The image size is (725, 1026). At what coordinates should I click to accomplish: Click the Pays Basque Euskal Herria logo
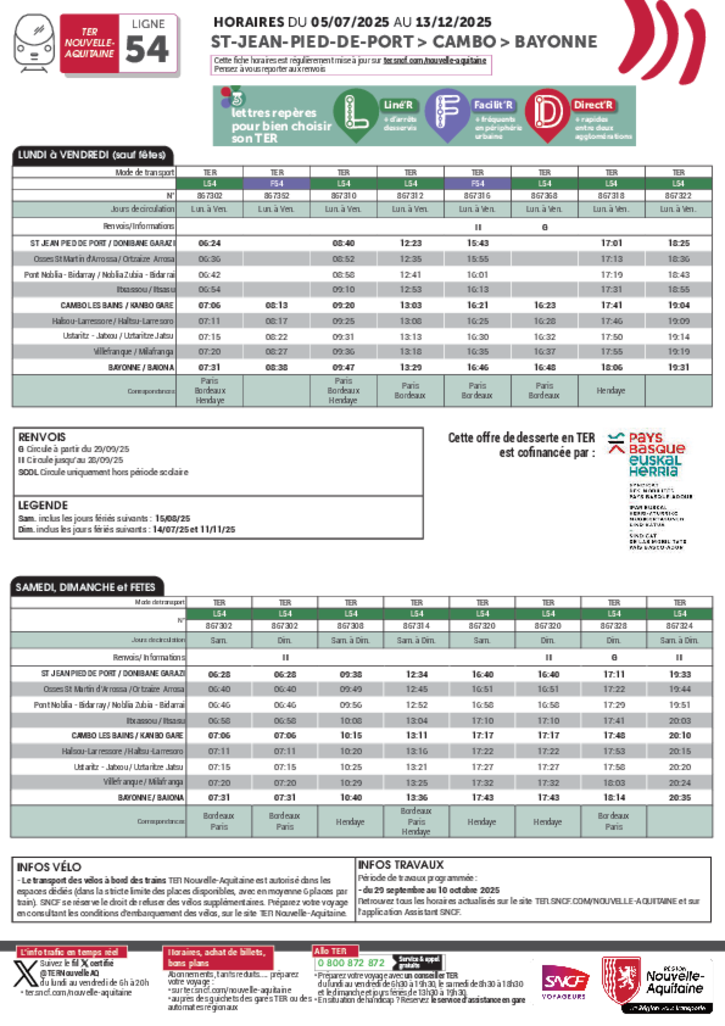pos(646,490)
